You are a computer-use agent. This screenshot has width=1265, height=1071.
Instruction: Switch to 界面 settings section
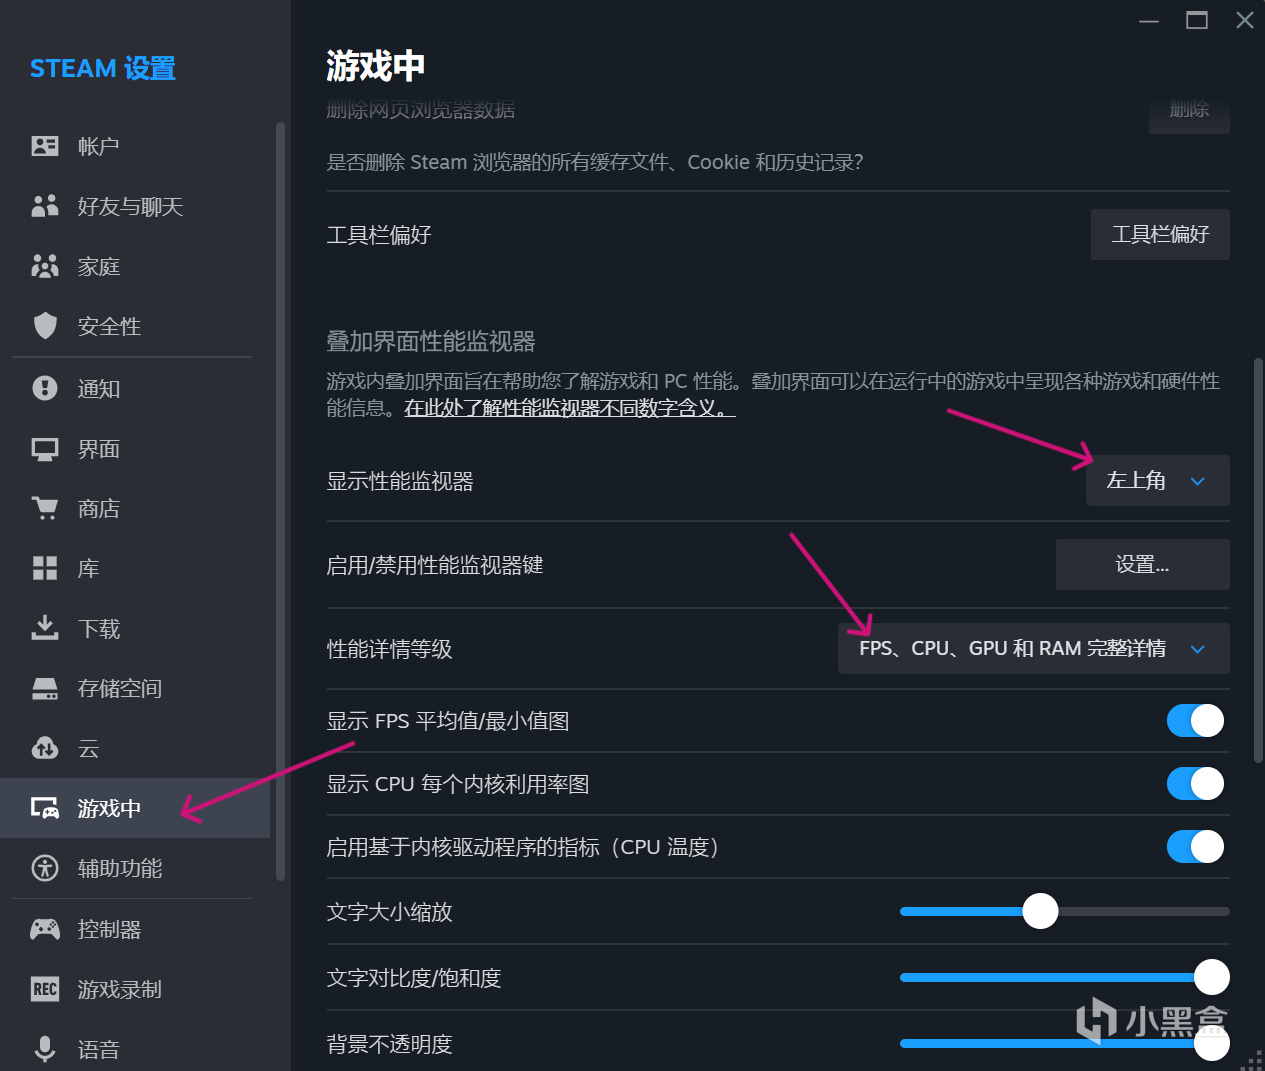pyautogui.click(x=135, y=449)
